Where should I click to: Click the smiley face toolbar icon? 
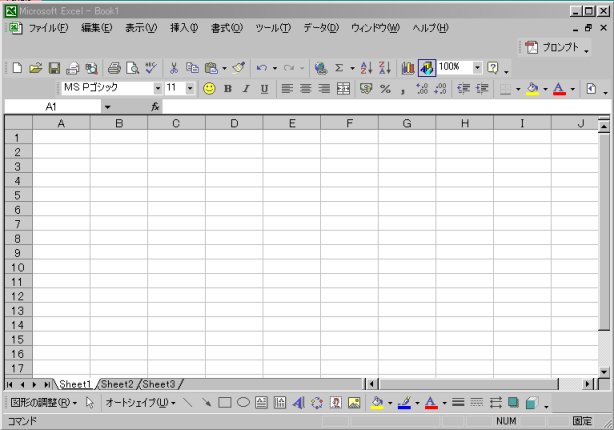click(x=209, y=89)
